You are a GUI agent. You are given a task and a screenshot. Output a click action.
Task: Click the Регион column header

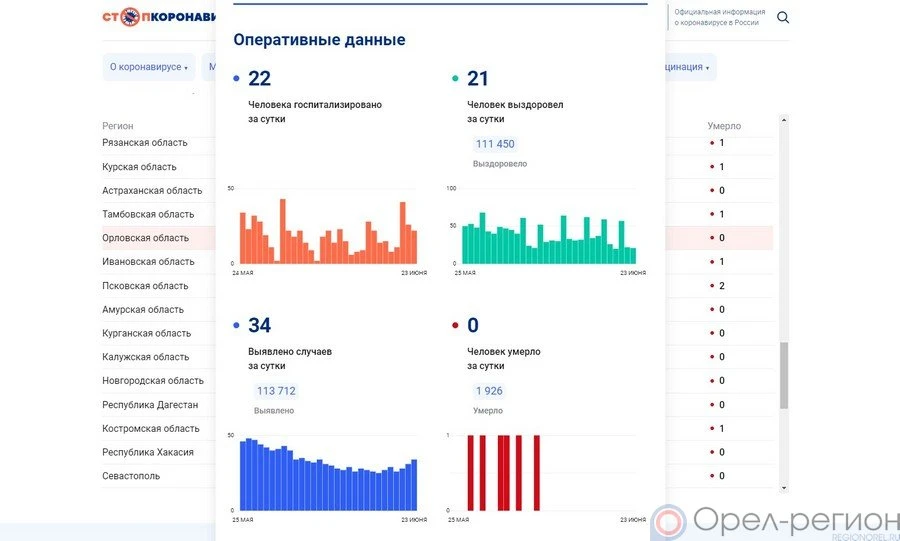click(118, 126)
